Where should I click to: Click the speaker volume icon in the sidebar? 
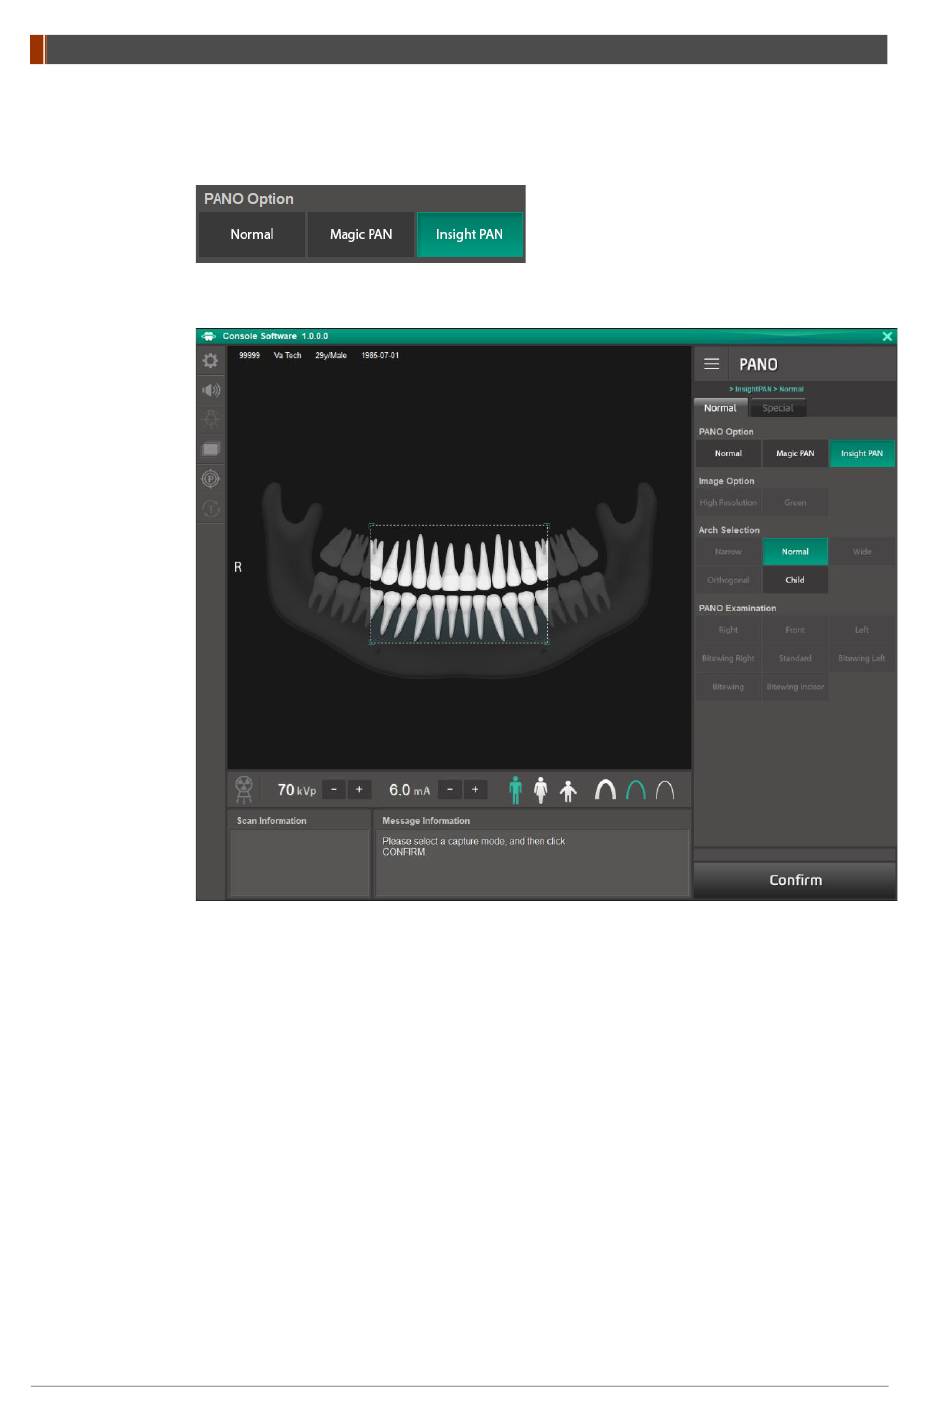(211, 391)
